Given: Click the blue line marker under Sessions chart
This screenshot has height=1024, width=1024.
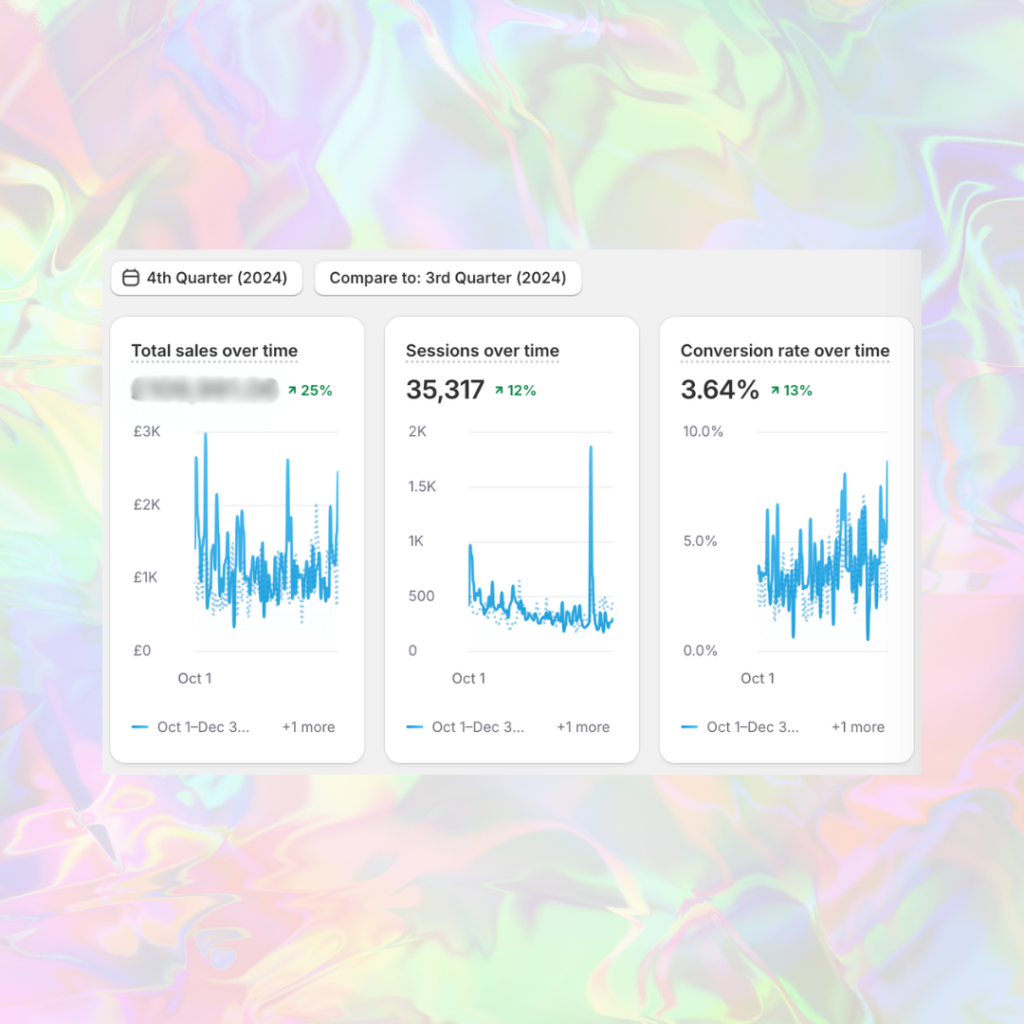Looking at the screenshot, I should click(415, 727).
